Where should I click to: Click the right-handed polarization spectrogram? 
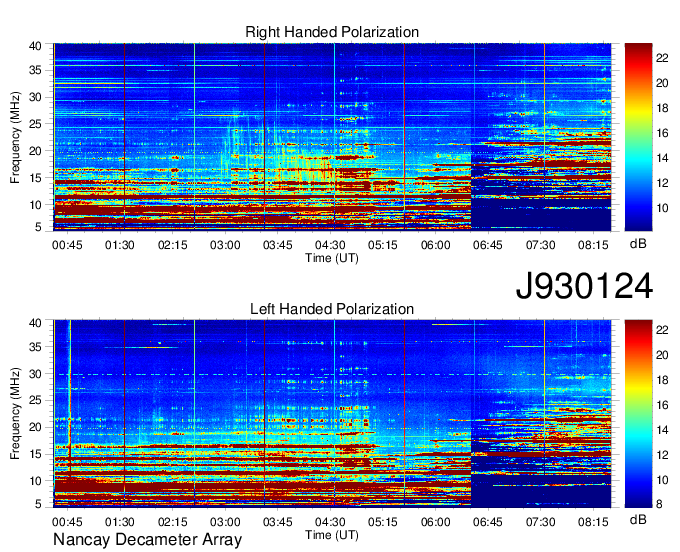(332, 137)
